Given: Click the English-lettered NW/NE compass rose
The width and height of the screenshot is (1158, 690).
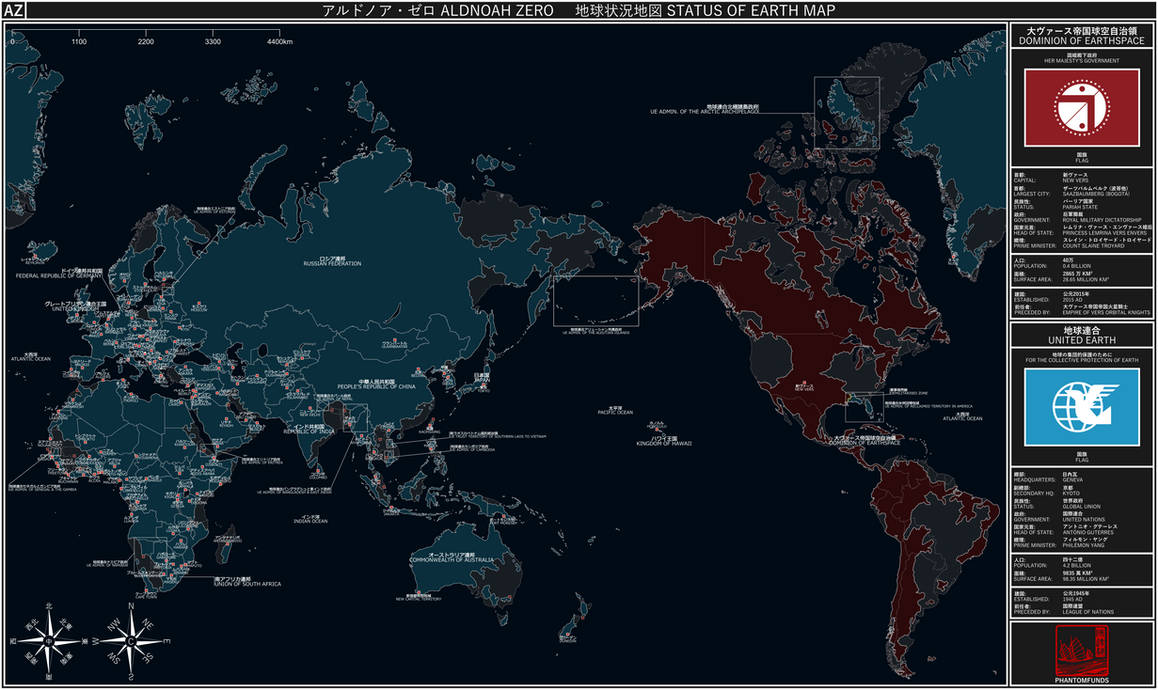Looking at the screenshot, I should coord(131,641).
